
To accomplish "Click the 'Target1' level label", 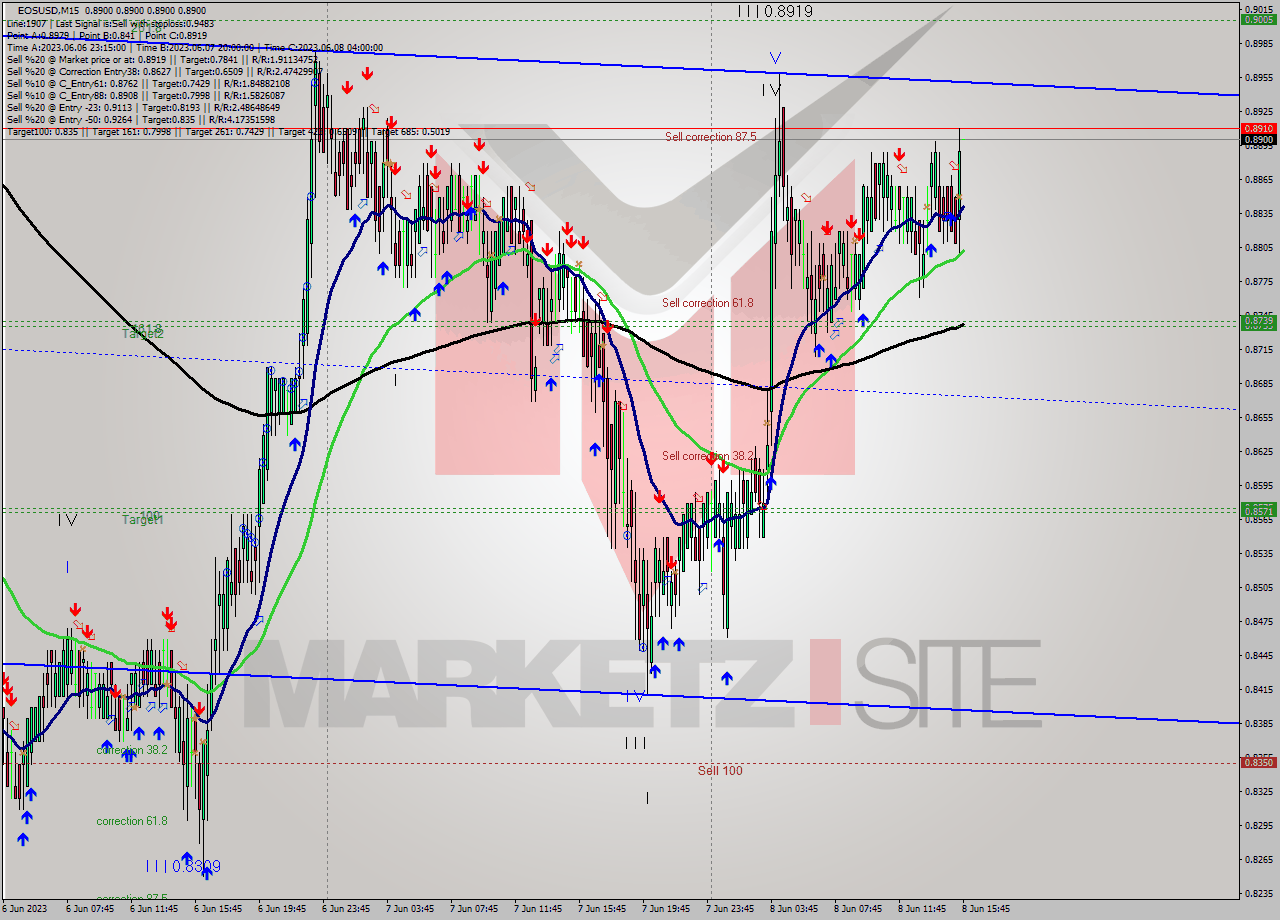I will point(143,520).
